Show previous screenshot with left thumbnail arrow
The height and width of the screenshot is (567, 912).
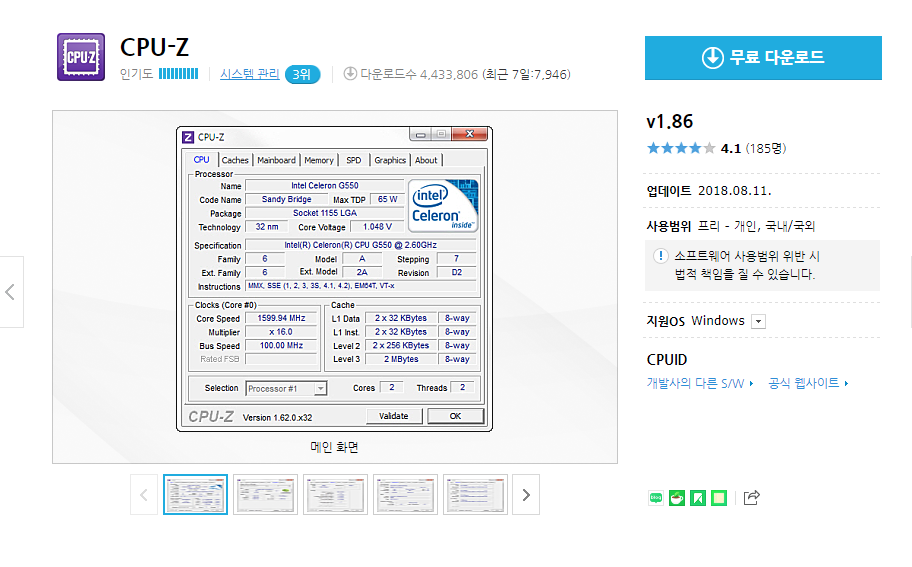coord(144,495)
